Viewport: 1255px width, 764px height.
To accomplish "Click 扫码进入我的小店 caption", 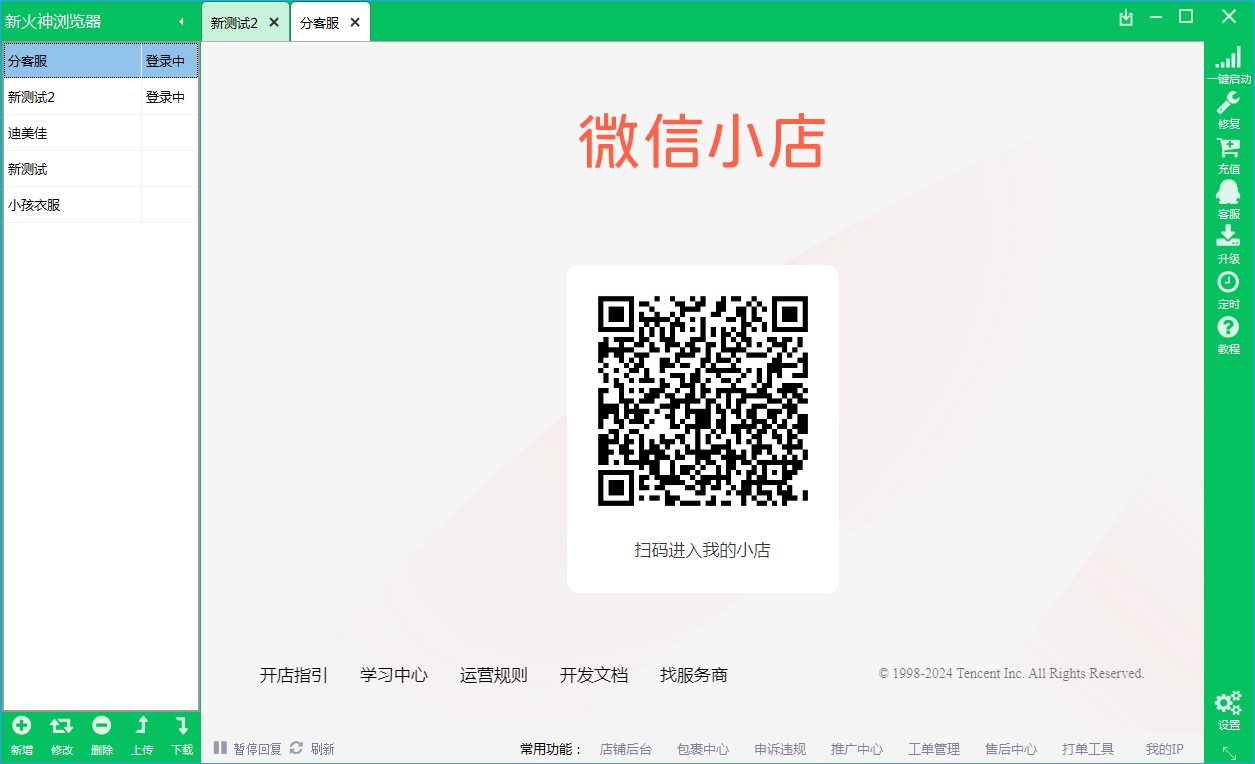I will pyautogui.click(x=703, y=550).
